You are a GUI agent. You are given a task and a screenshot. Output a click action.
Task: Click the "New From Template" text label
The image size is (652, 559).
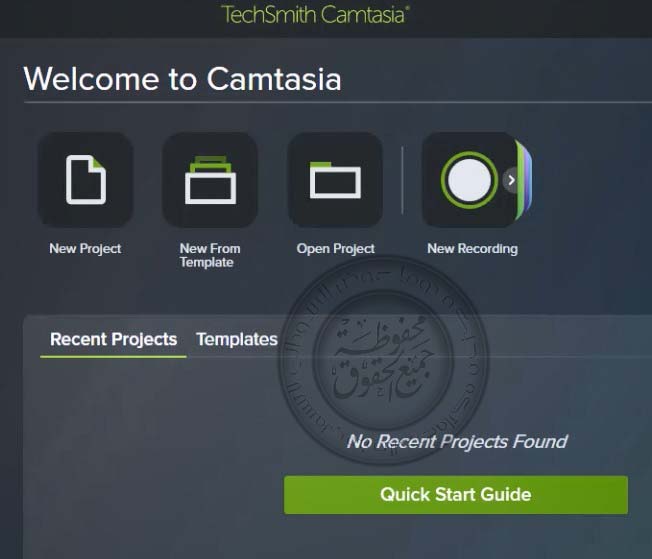pos(210,255)
